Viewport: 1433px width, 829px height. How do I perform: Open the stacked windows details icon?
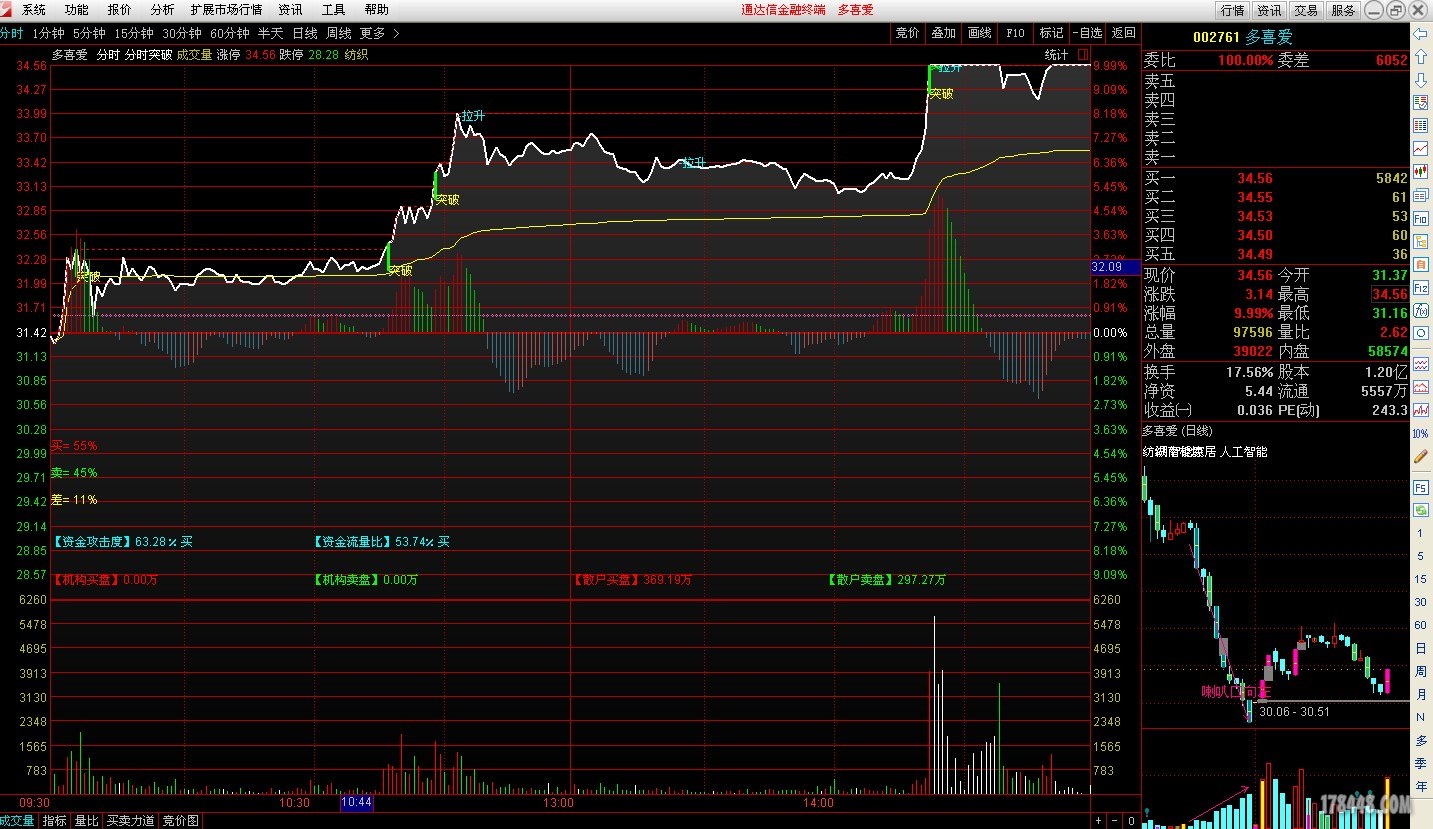tap(1420, 195)
